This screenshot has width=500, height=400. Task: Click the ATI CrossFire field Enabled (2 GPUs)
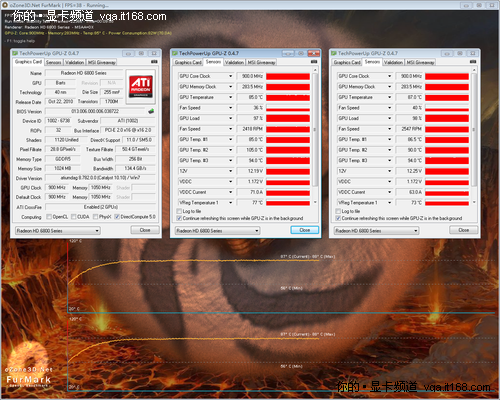(100, 207)
